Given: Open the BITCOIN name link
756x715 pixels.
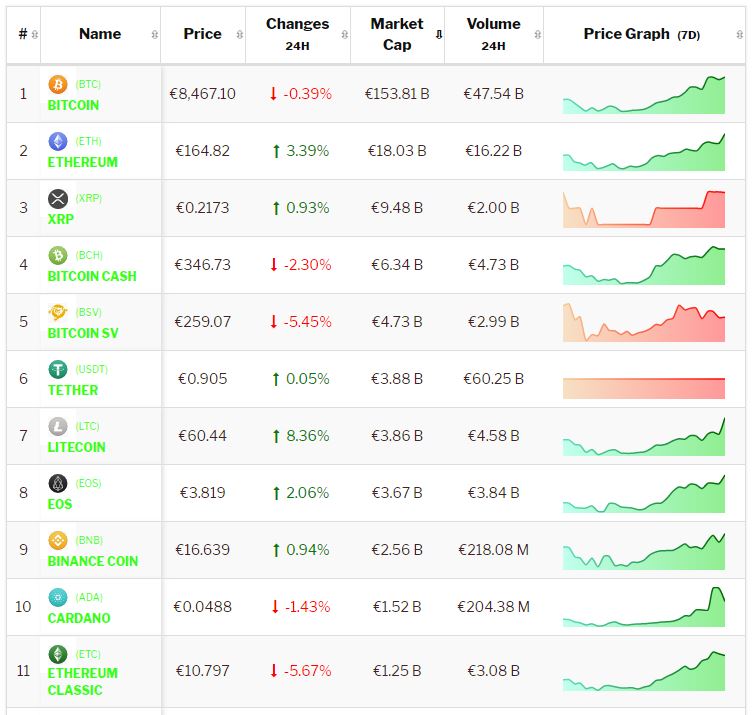Looking at the screenshot, I should (73, 105).
